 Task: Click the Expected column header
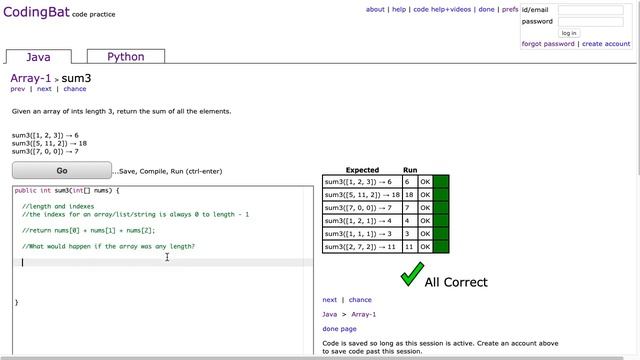pos(362,170)
